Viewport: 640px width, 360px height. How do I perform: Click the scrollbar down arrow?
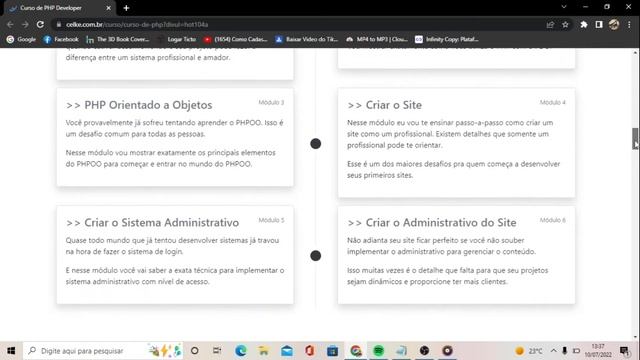635,337
